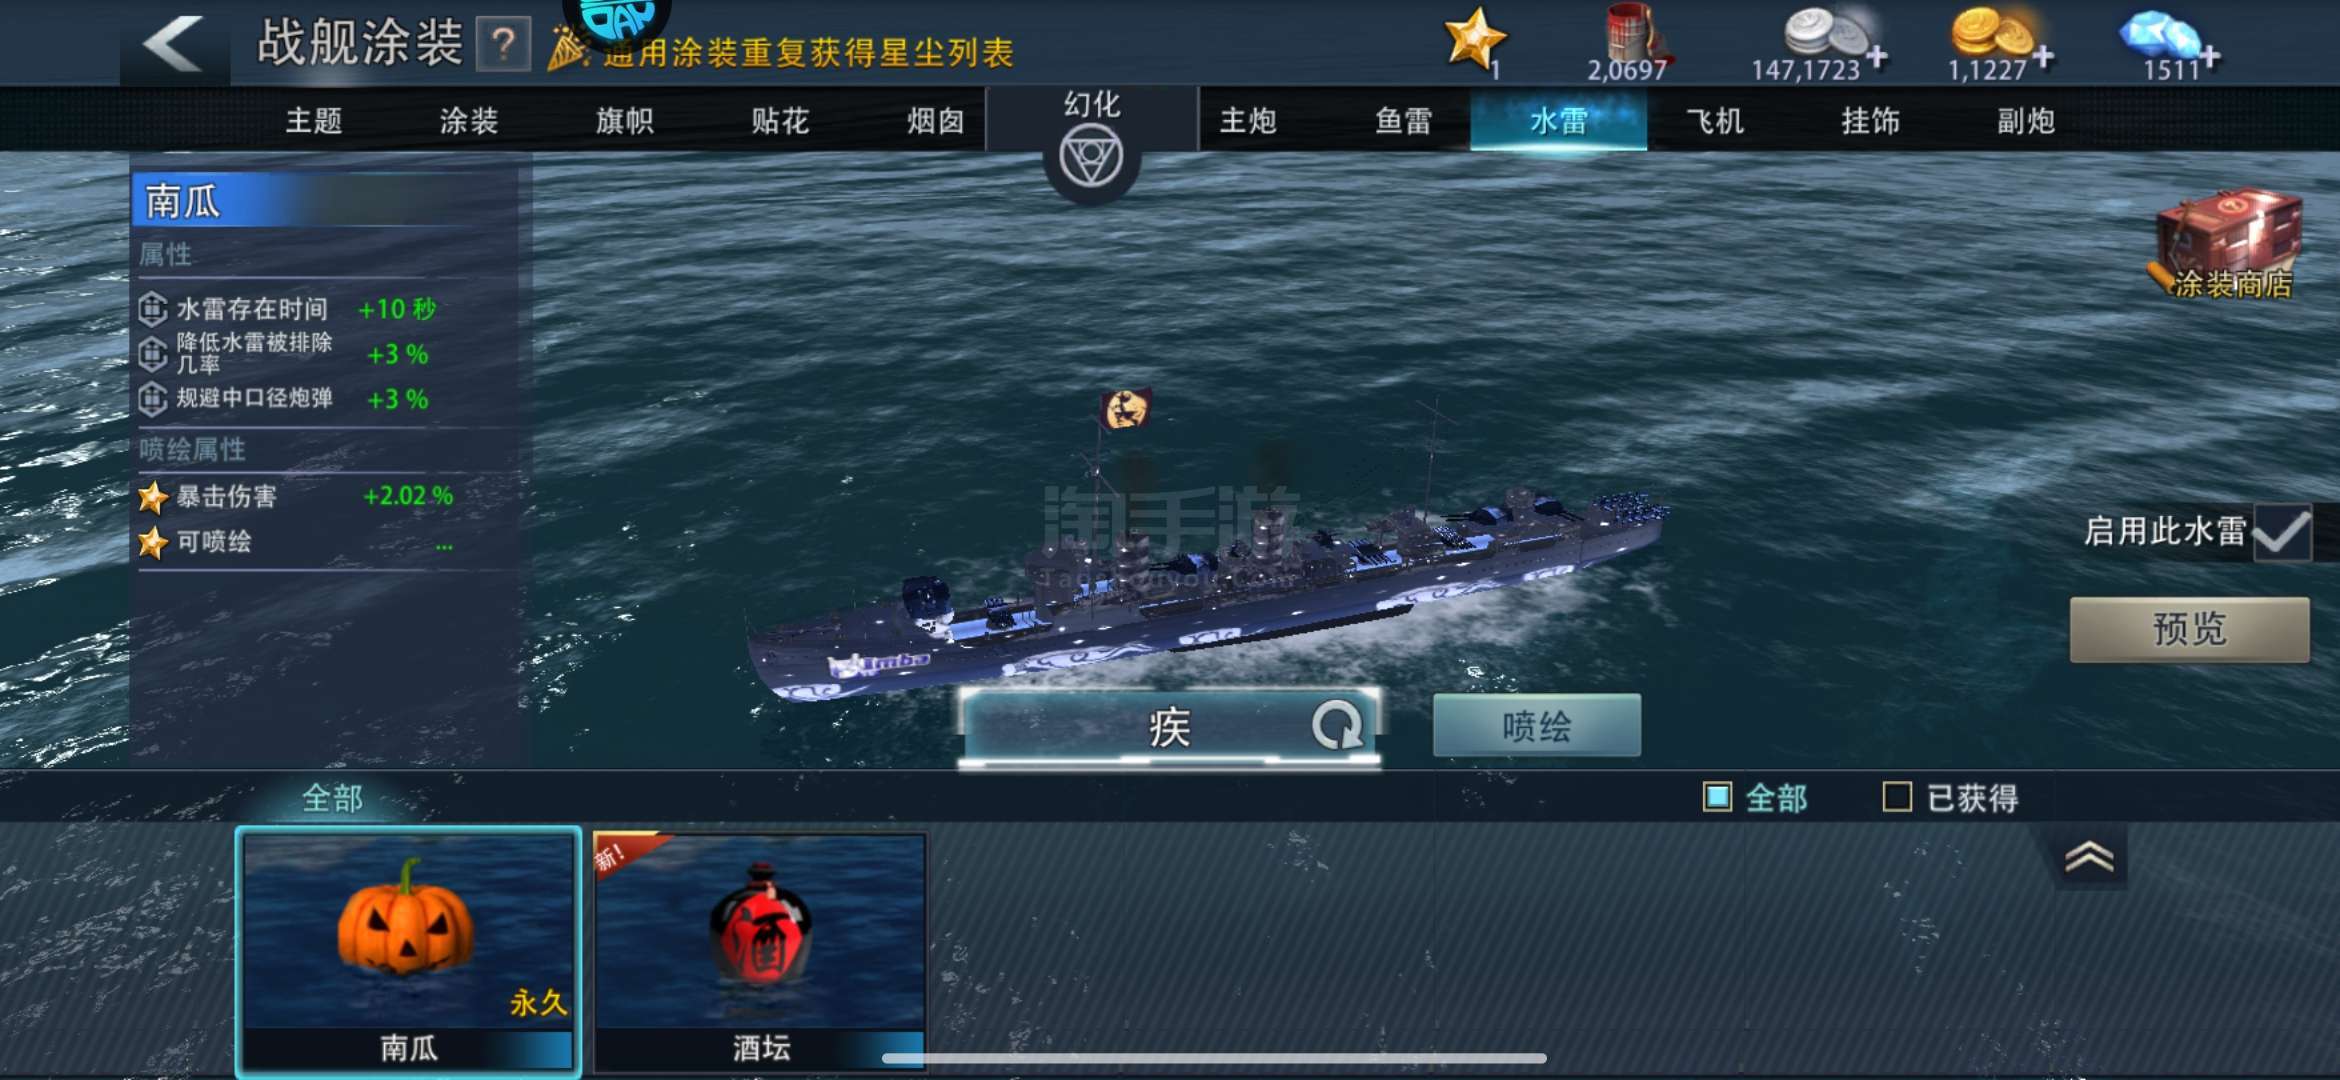This screenshot has width=2340, height=1080.
Task: Click the 预览 preview button
Action: tap(2189, 630)
